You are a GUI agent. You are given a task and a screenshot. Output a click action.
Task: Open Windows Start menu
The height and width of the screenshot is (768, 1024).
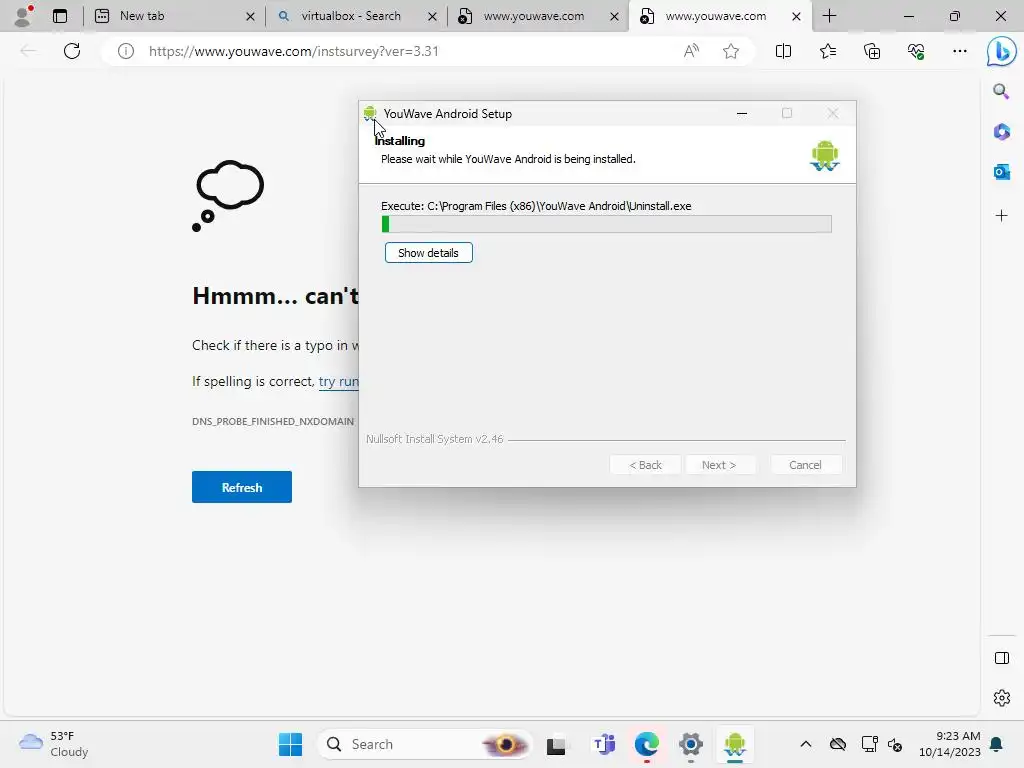click(290, 744)
